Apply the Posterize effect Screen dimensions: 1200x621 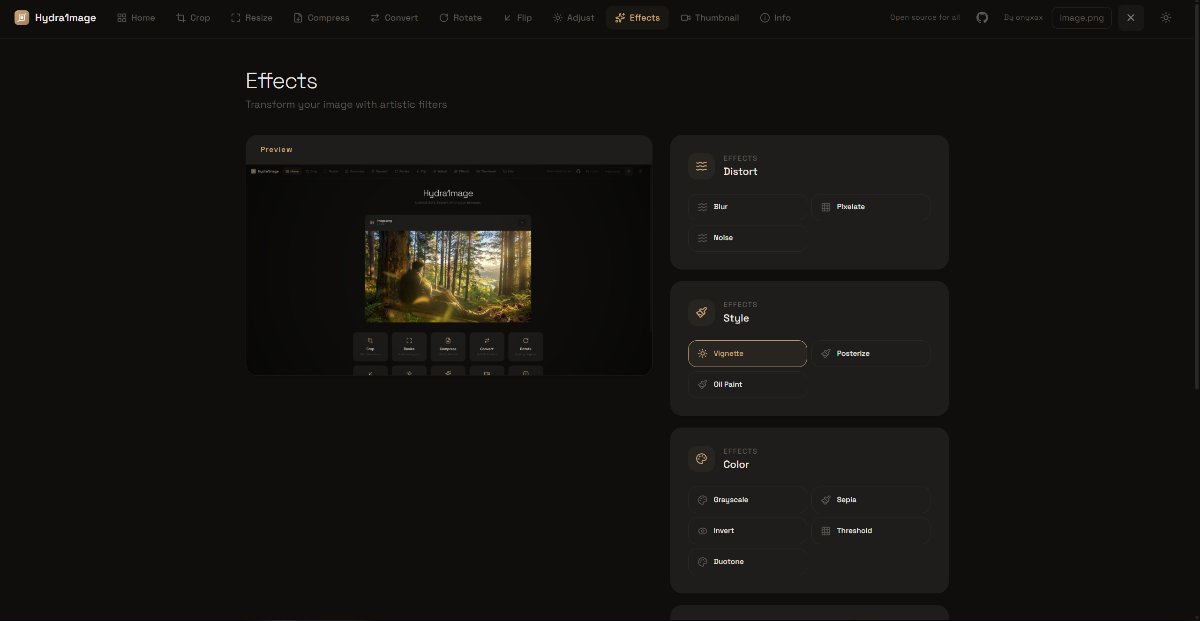click(x=870, y=353)
